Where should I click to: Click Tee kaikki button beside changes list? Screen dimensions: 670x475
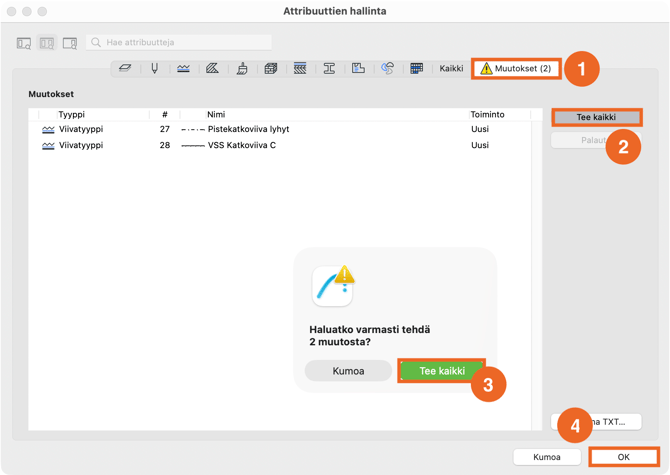click(x=596, y=117)
